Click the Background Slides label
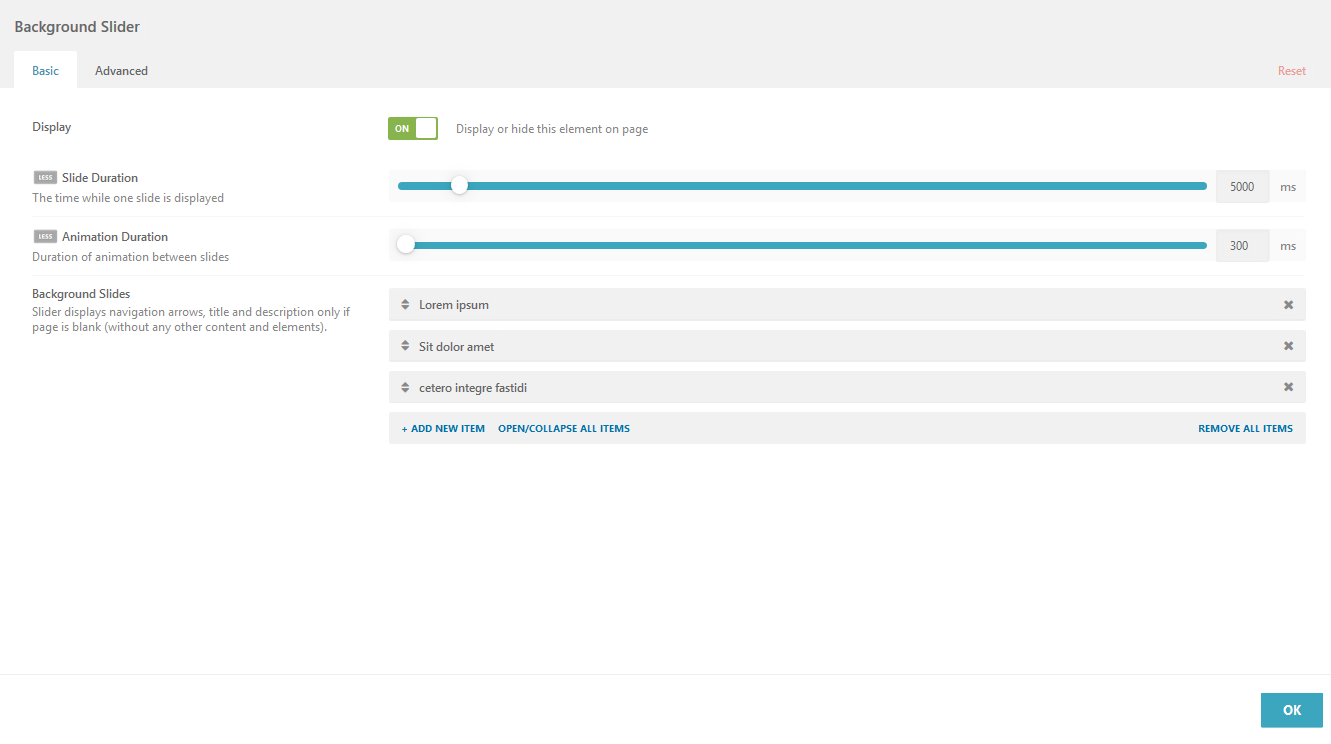Screen dimensions: 1331x744 pos(81,294)
